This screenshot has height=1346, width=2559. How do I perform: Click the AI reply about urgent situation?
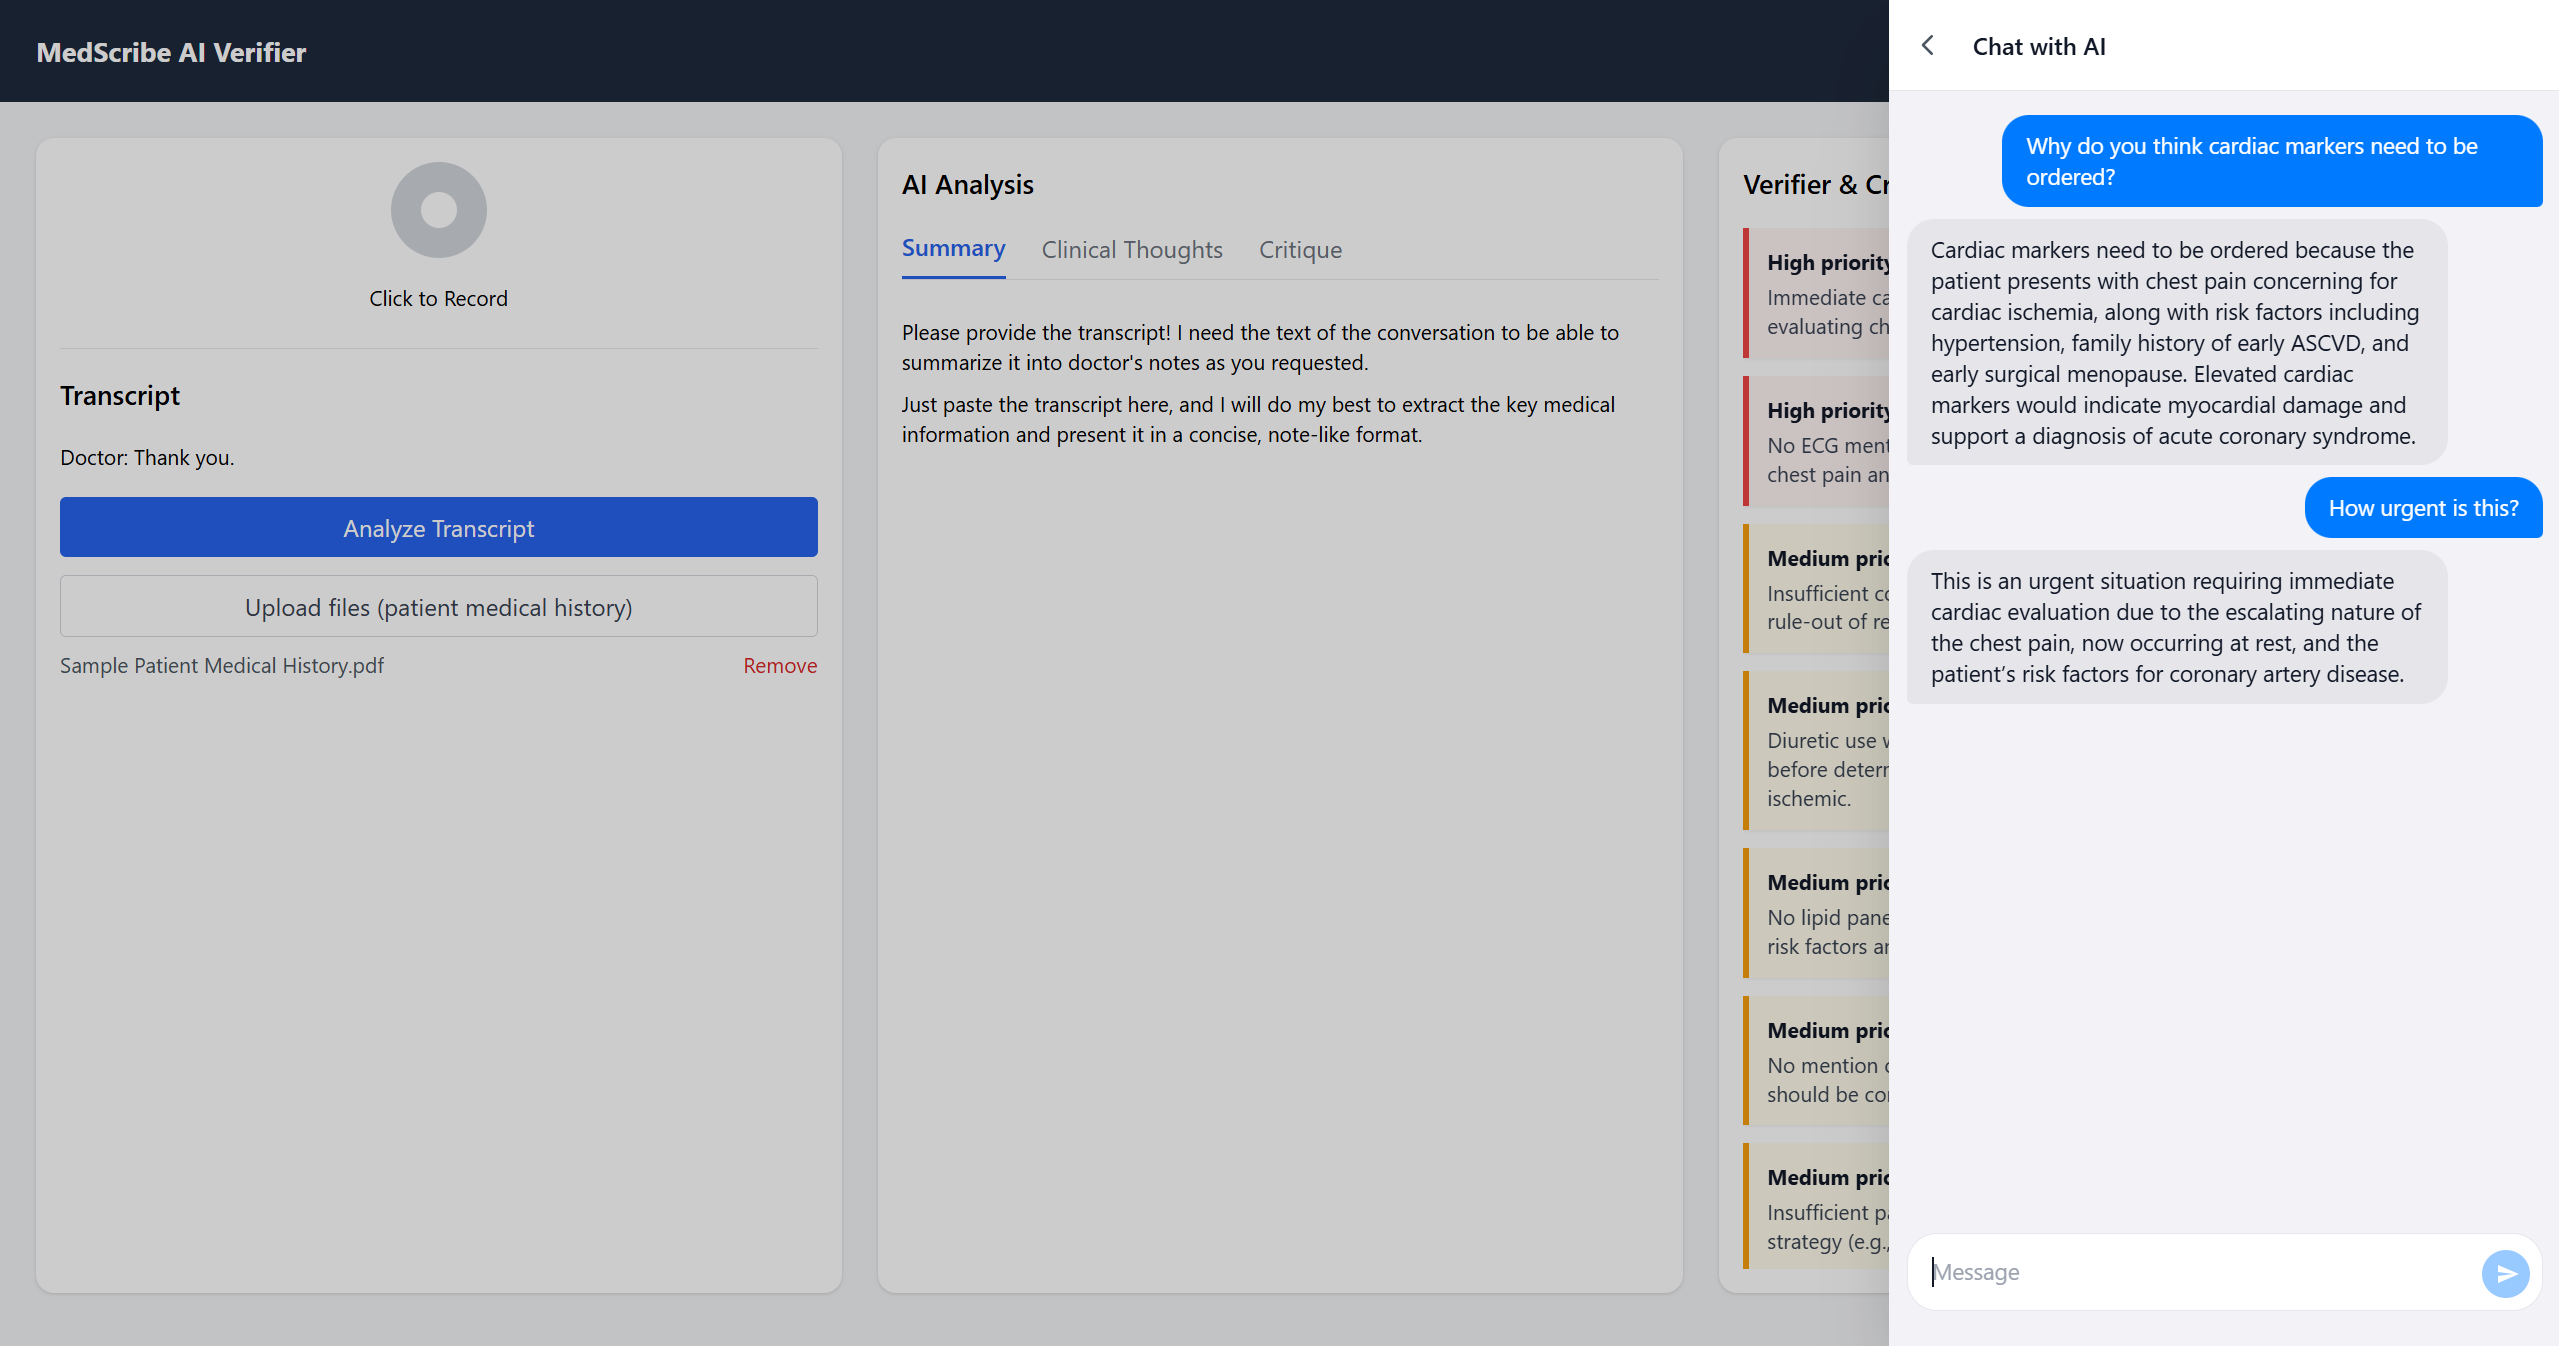[x=2175, y=627]
